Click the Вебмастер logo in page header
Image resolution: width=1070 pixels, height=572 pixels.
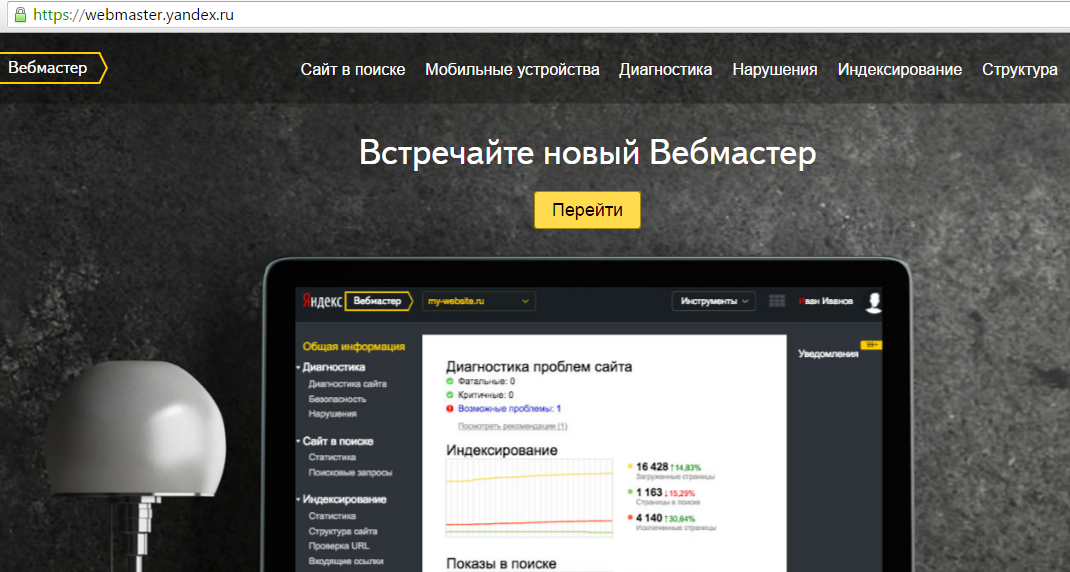coord(50,68)
